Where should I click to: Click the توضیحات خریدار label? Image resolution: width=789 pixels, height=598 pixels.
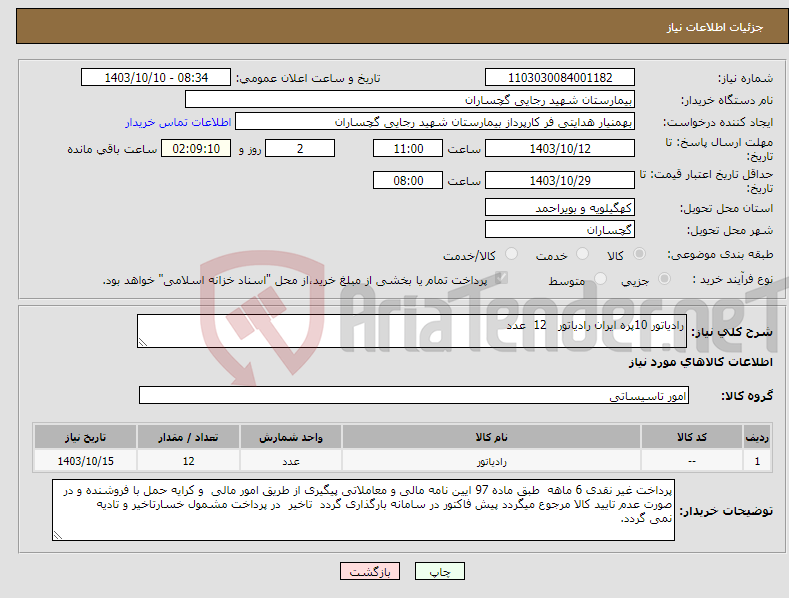click(x=726, y=511)
